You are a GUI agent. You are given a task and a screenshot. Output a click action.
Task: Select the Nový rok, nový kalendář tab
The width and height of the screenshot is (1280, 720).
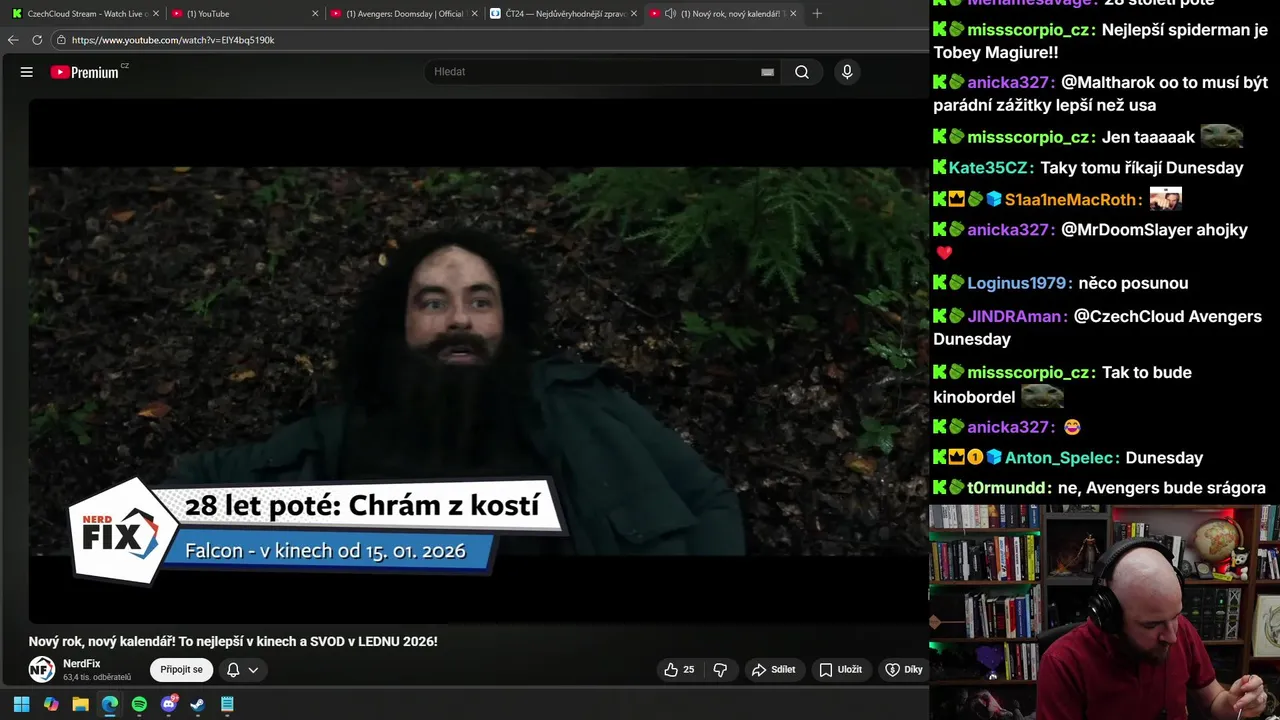pos(723,14)
